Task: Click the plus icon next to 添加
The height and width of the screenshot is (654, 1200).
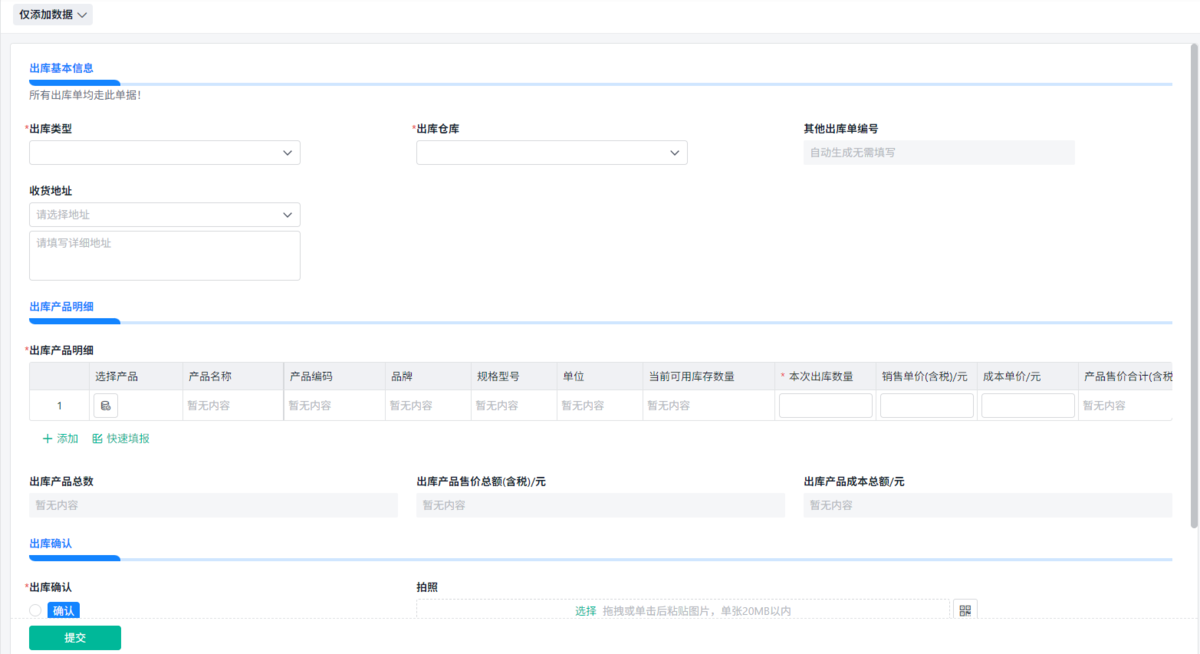Action: [x=47, y=439]
